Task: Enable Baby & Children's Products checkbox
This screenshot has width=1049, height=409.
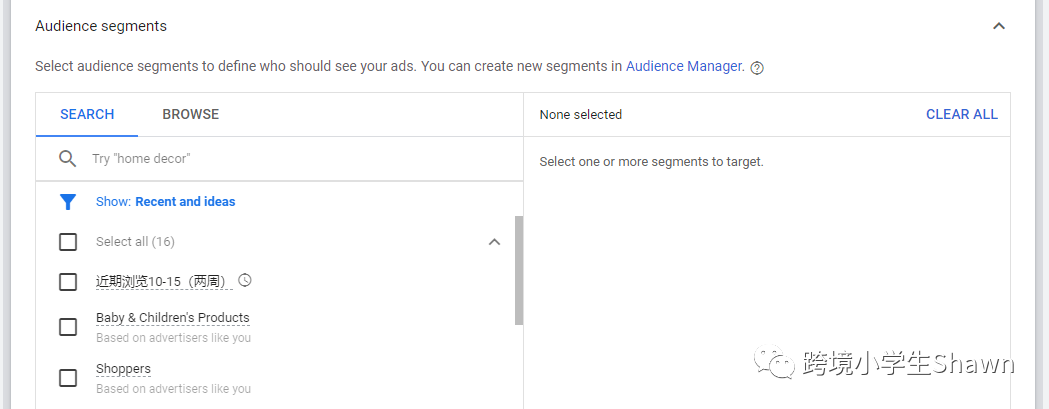Action: tap(68, 327)
